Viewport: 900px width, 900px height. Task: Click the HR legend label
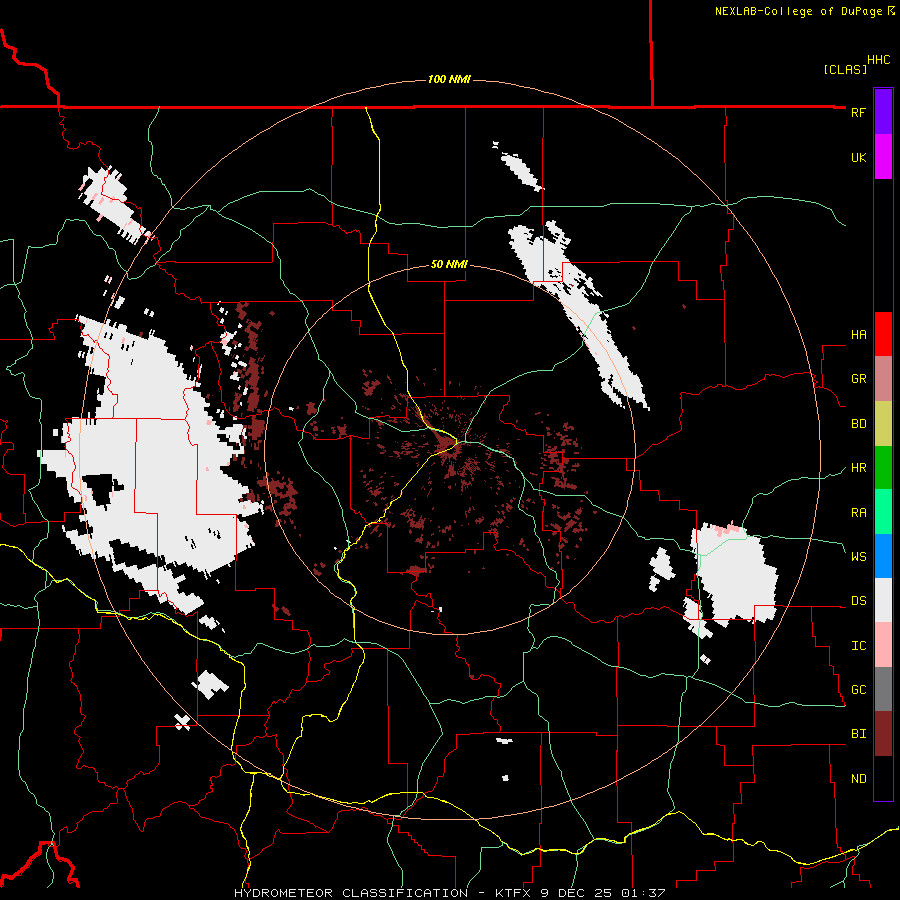pos(858,468)
